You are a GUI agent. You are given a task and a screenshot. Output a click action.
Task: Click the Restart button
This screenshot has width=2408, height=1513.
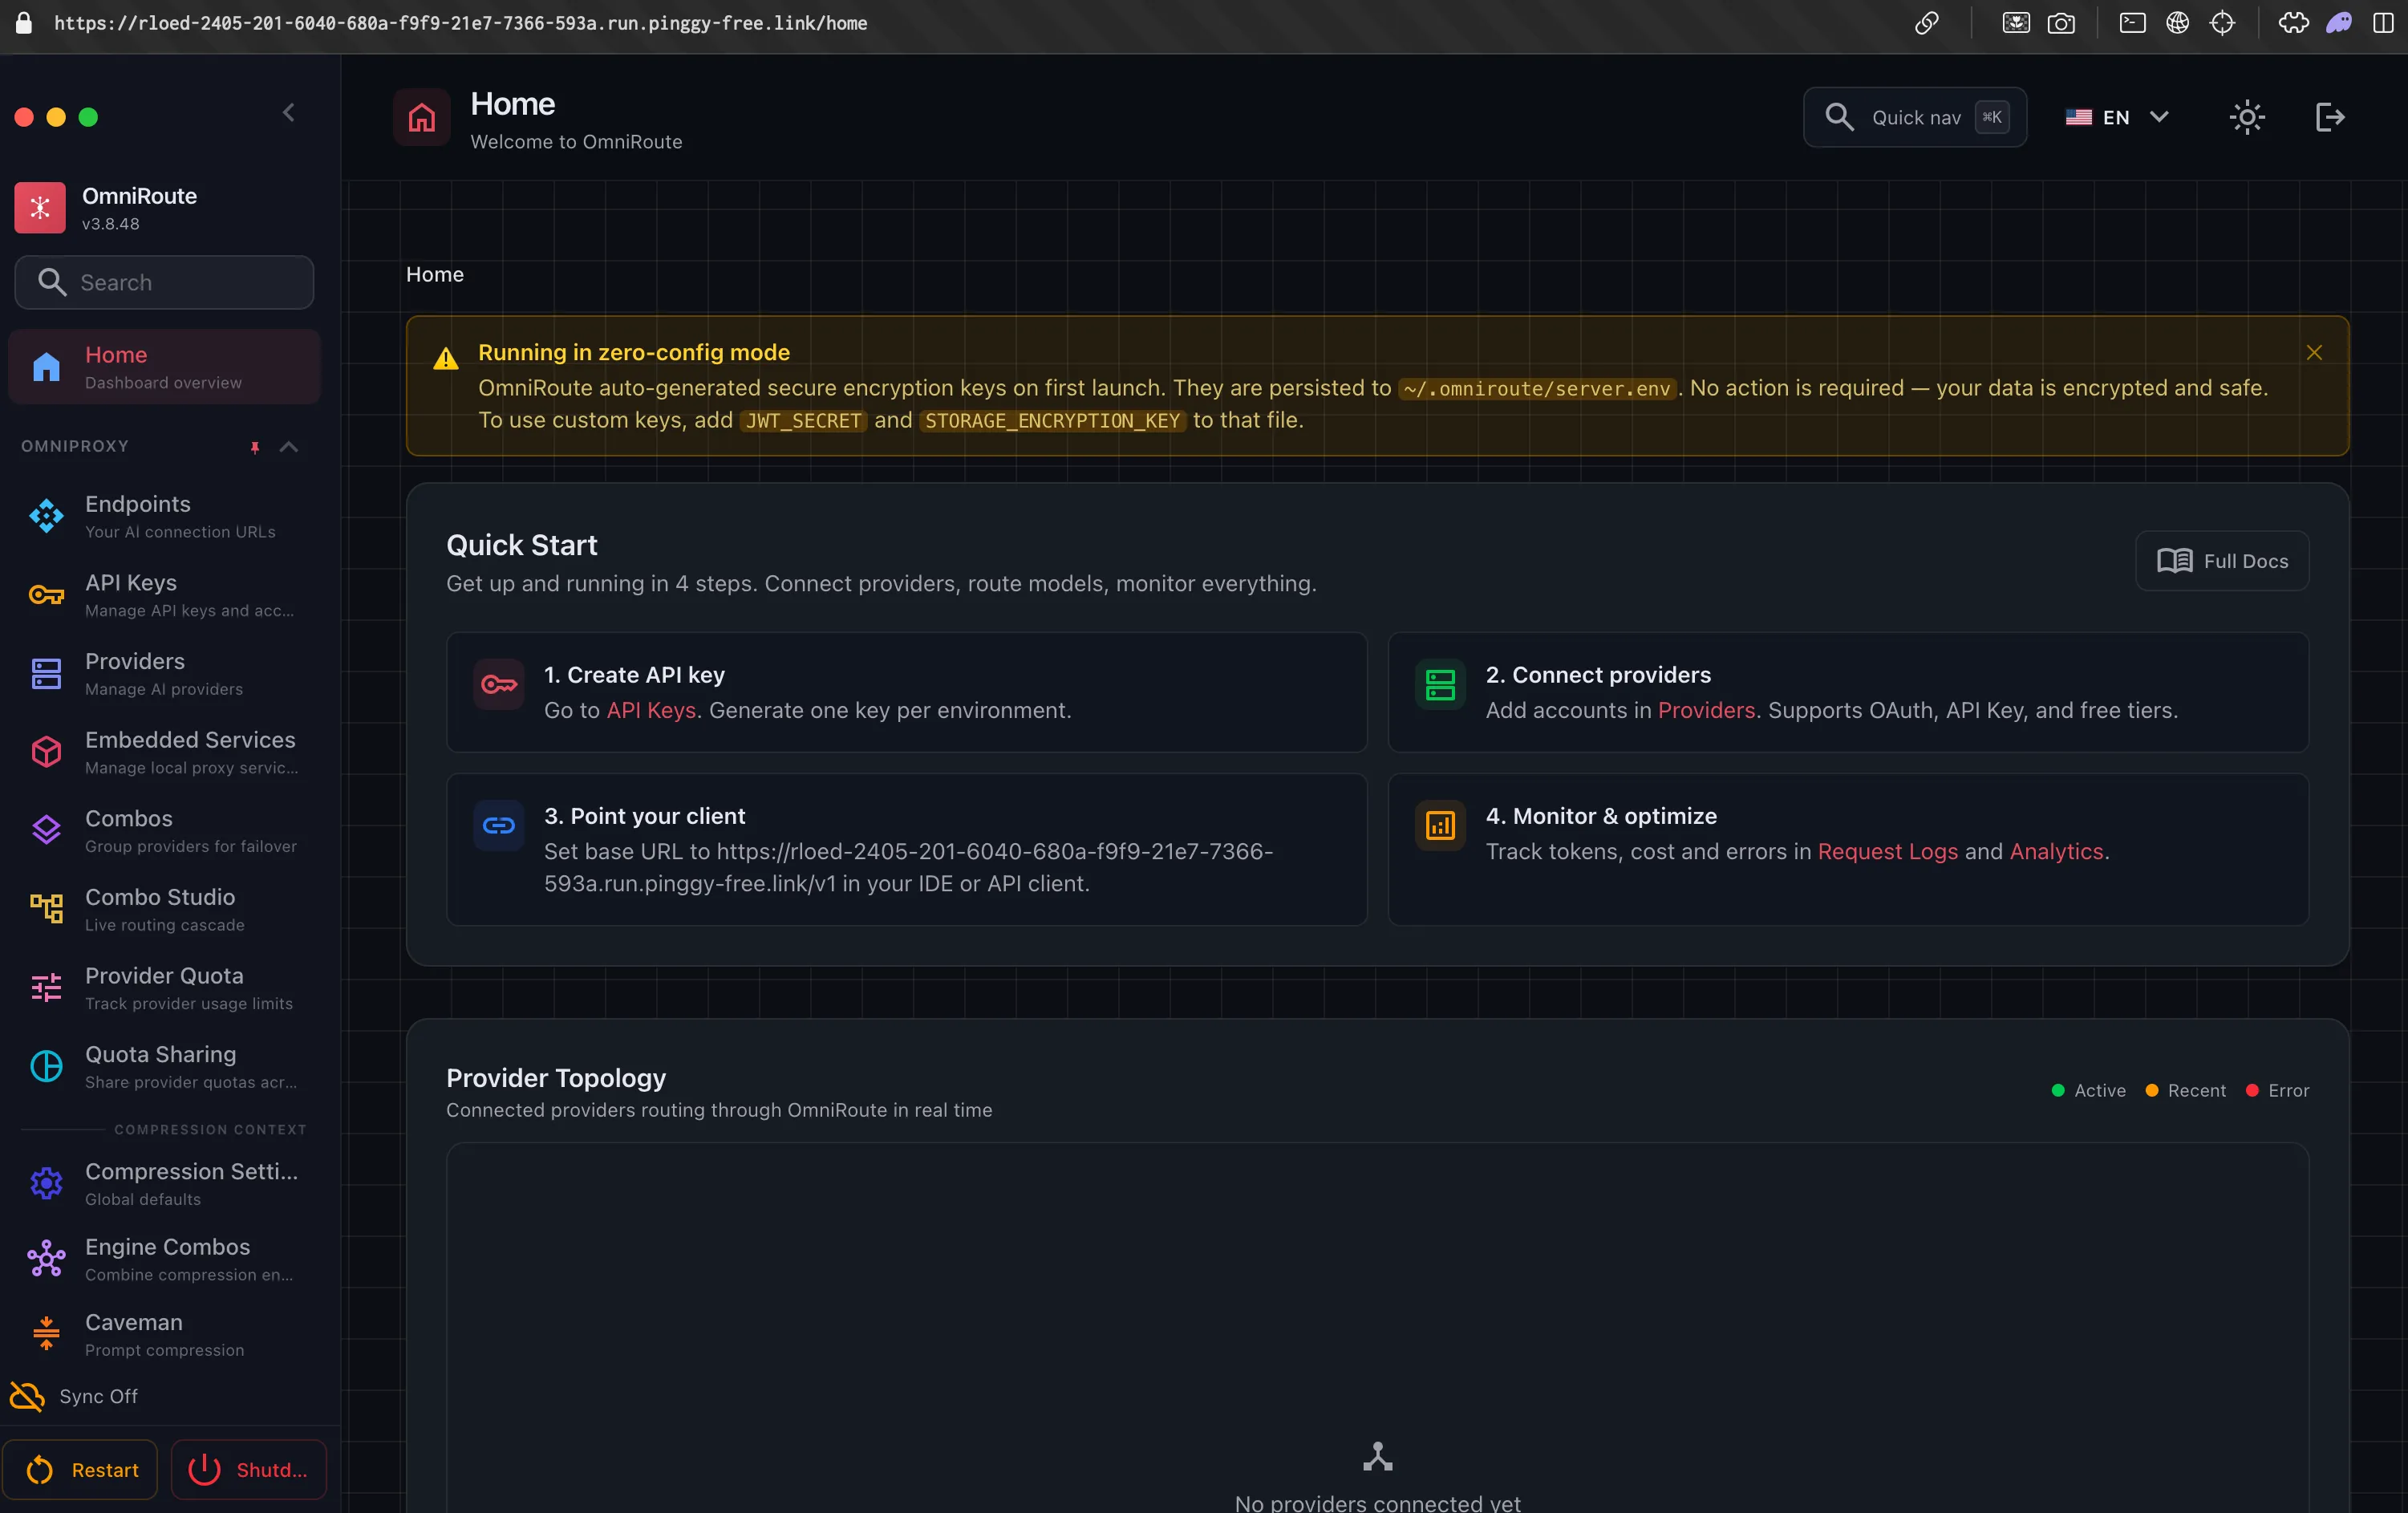point(80,1469)
